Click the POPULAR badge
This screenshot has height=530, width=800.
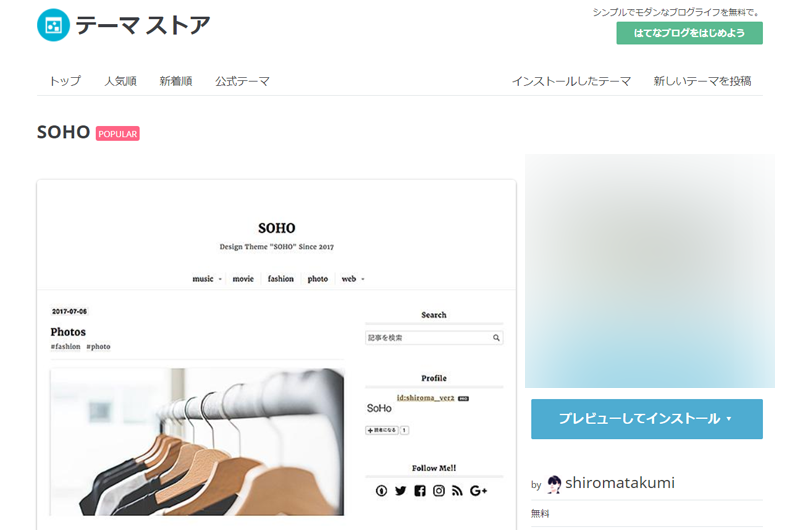[x=117, y=134]
